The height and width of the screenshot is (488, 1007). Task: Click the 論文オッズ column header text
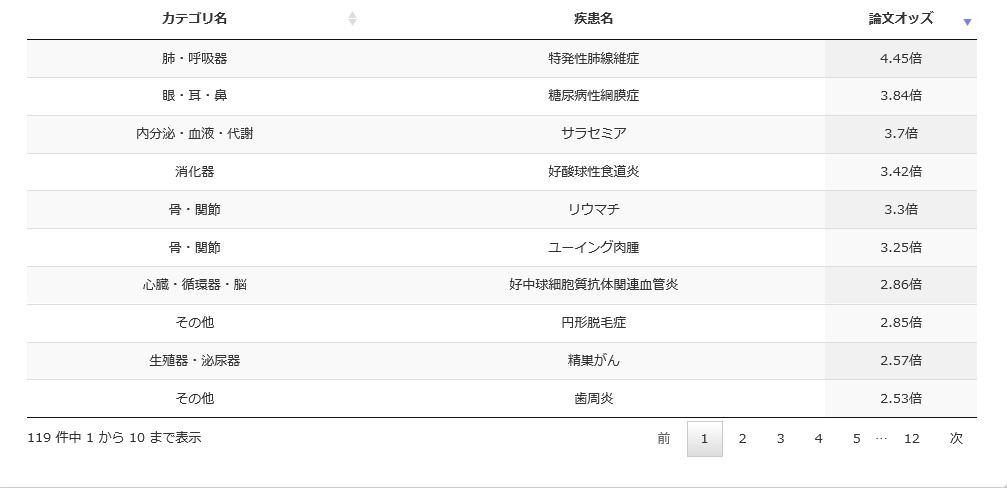point(900,19)
